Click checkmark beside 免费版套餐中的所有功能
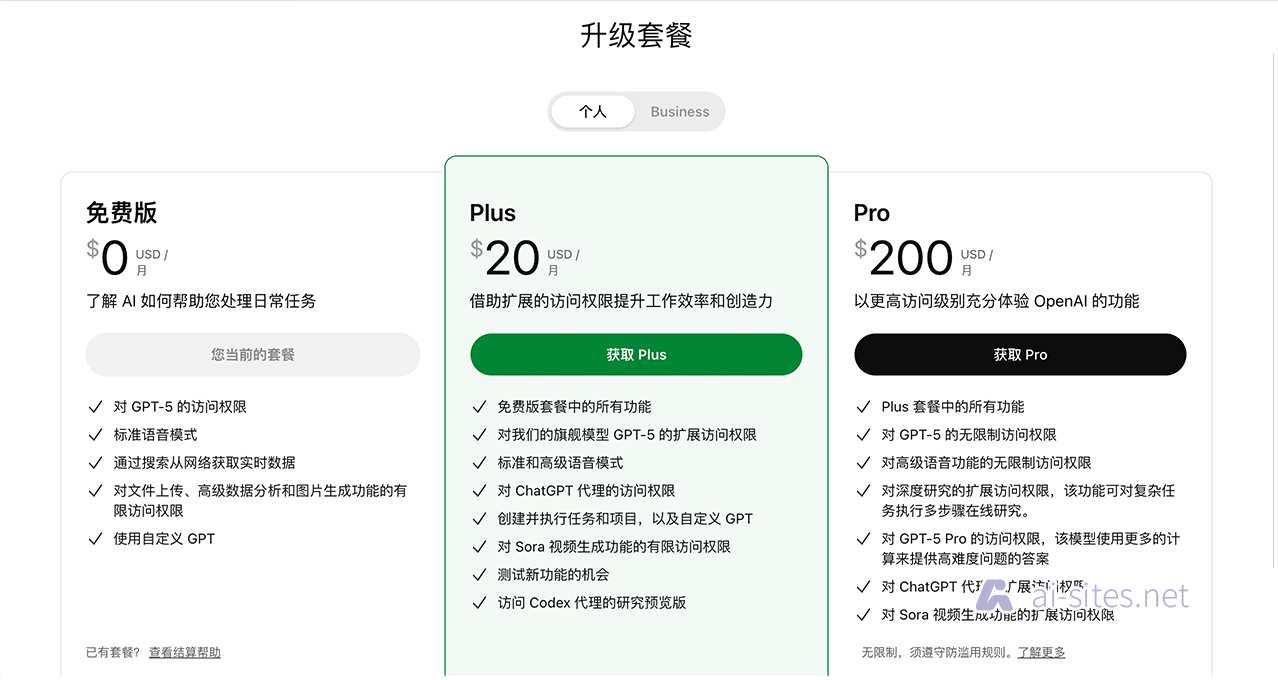 coord(479,407)
